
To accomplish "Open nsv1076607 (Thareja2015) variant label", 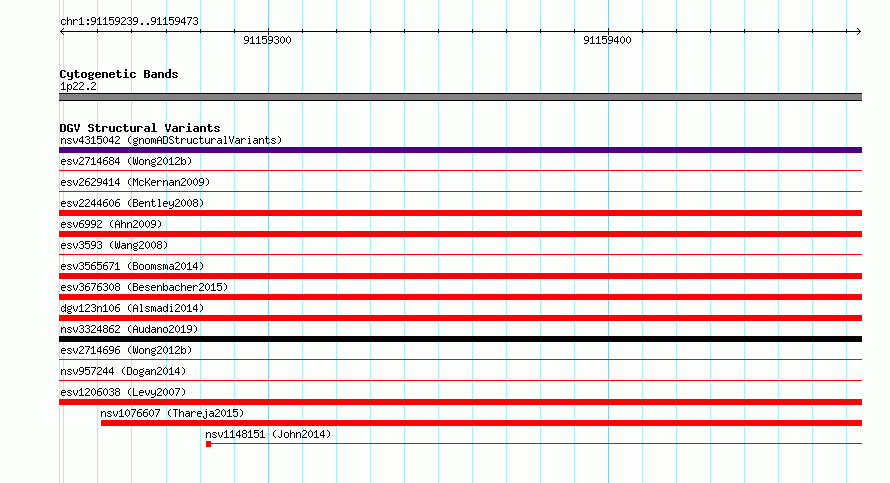I will pyautogui.click(x=173, y=413).
